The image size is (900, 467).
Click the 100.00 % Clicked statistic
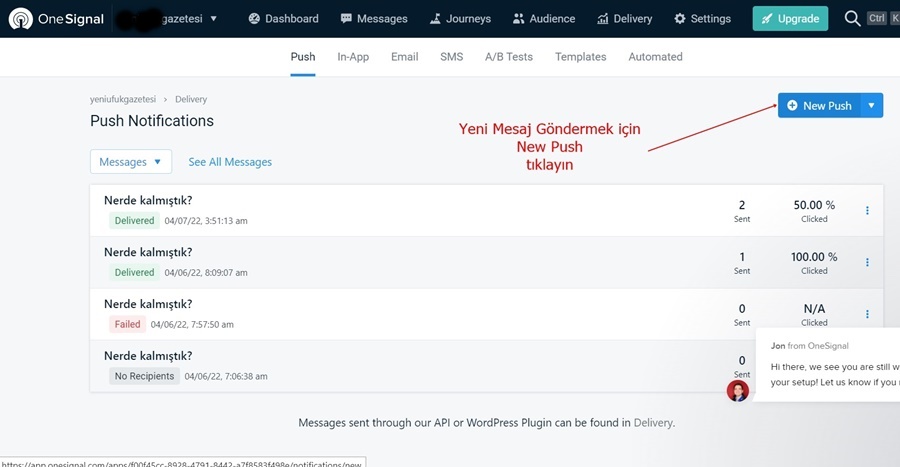[x=814, y=262]
